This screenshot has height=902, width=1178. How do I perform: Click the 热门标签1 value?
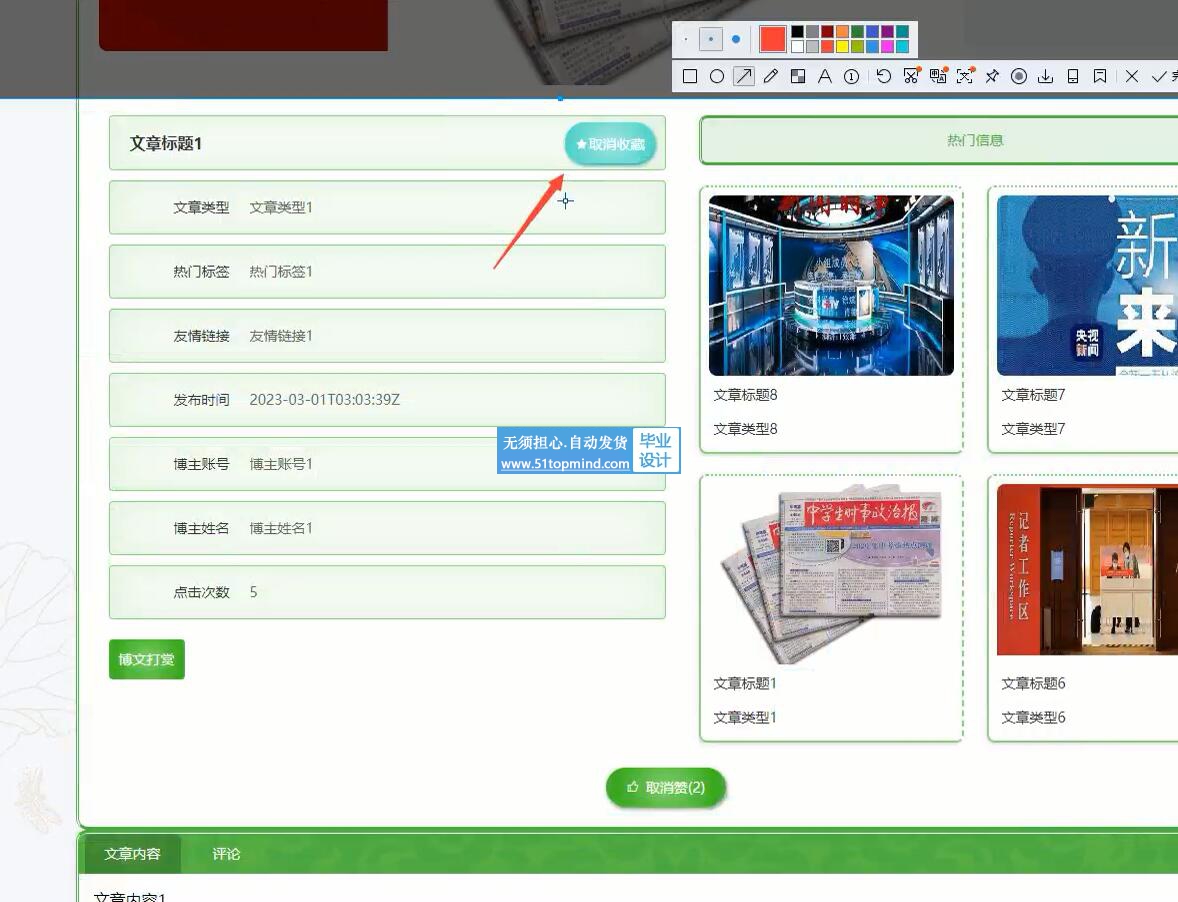[x=280, y=272]
